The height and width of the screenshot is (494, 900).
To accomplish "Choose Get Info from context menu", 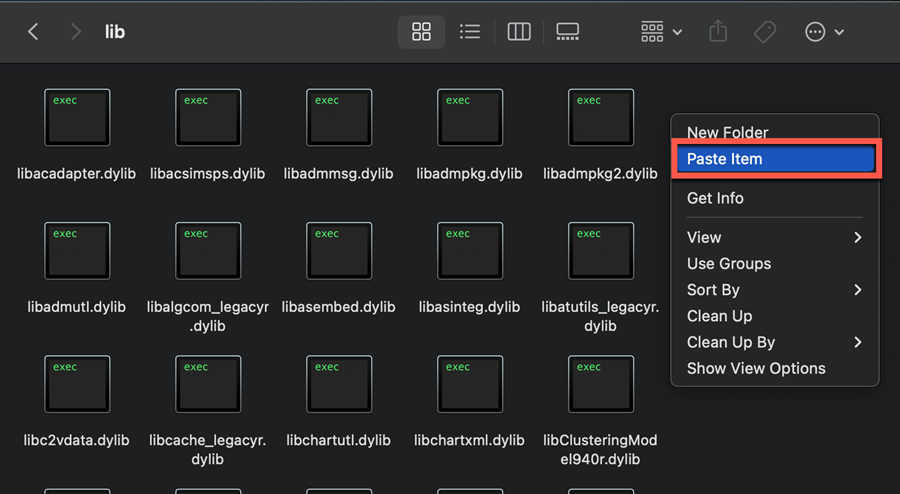I will click(775, 198).
